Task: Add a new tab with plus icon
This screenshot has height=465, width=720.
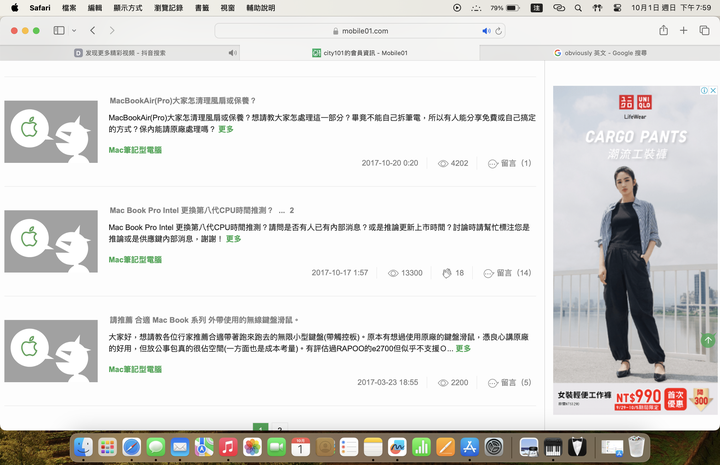Action: pos(684,30)
